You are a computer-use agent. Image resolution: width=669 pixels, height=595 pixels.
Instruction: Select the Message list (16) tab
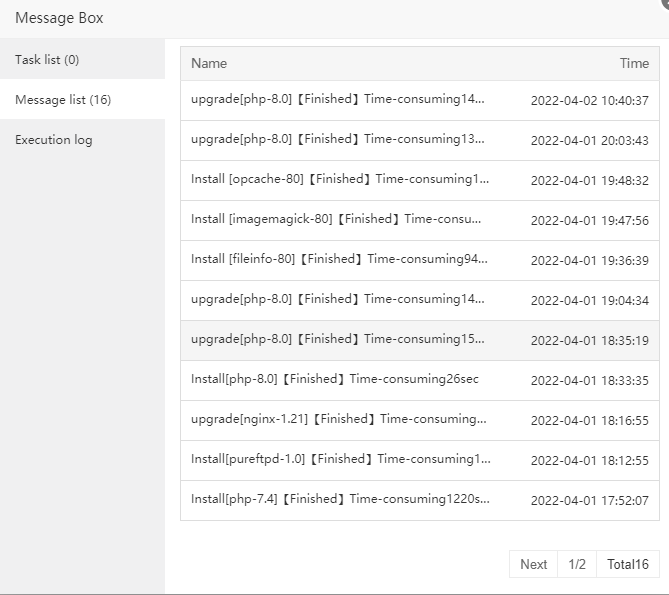click(62, 100)
